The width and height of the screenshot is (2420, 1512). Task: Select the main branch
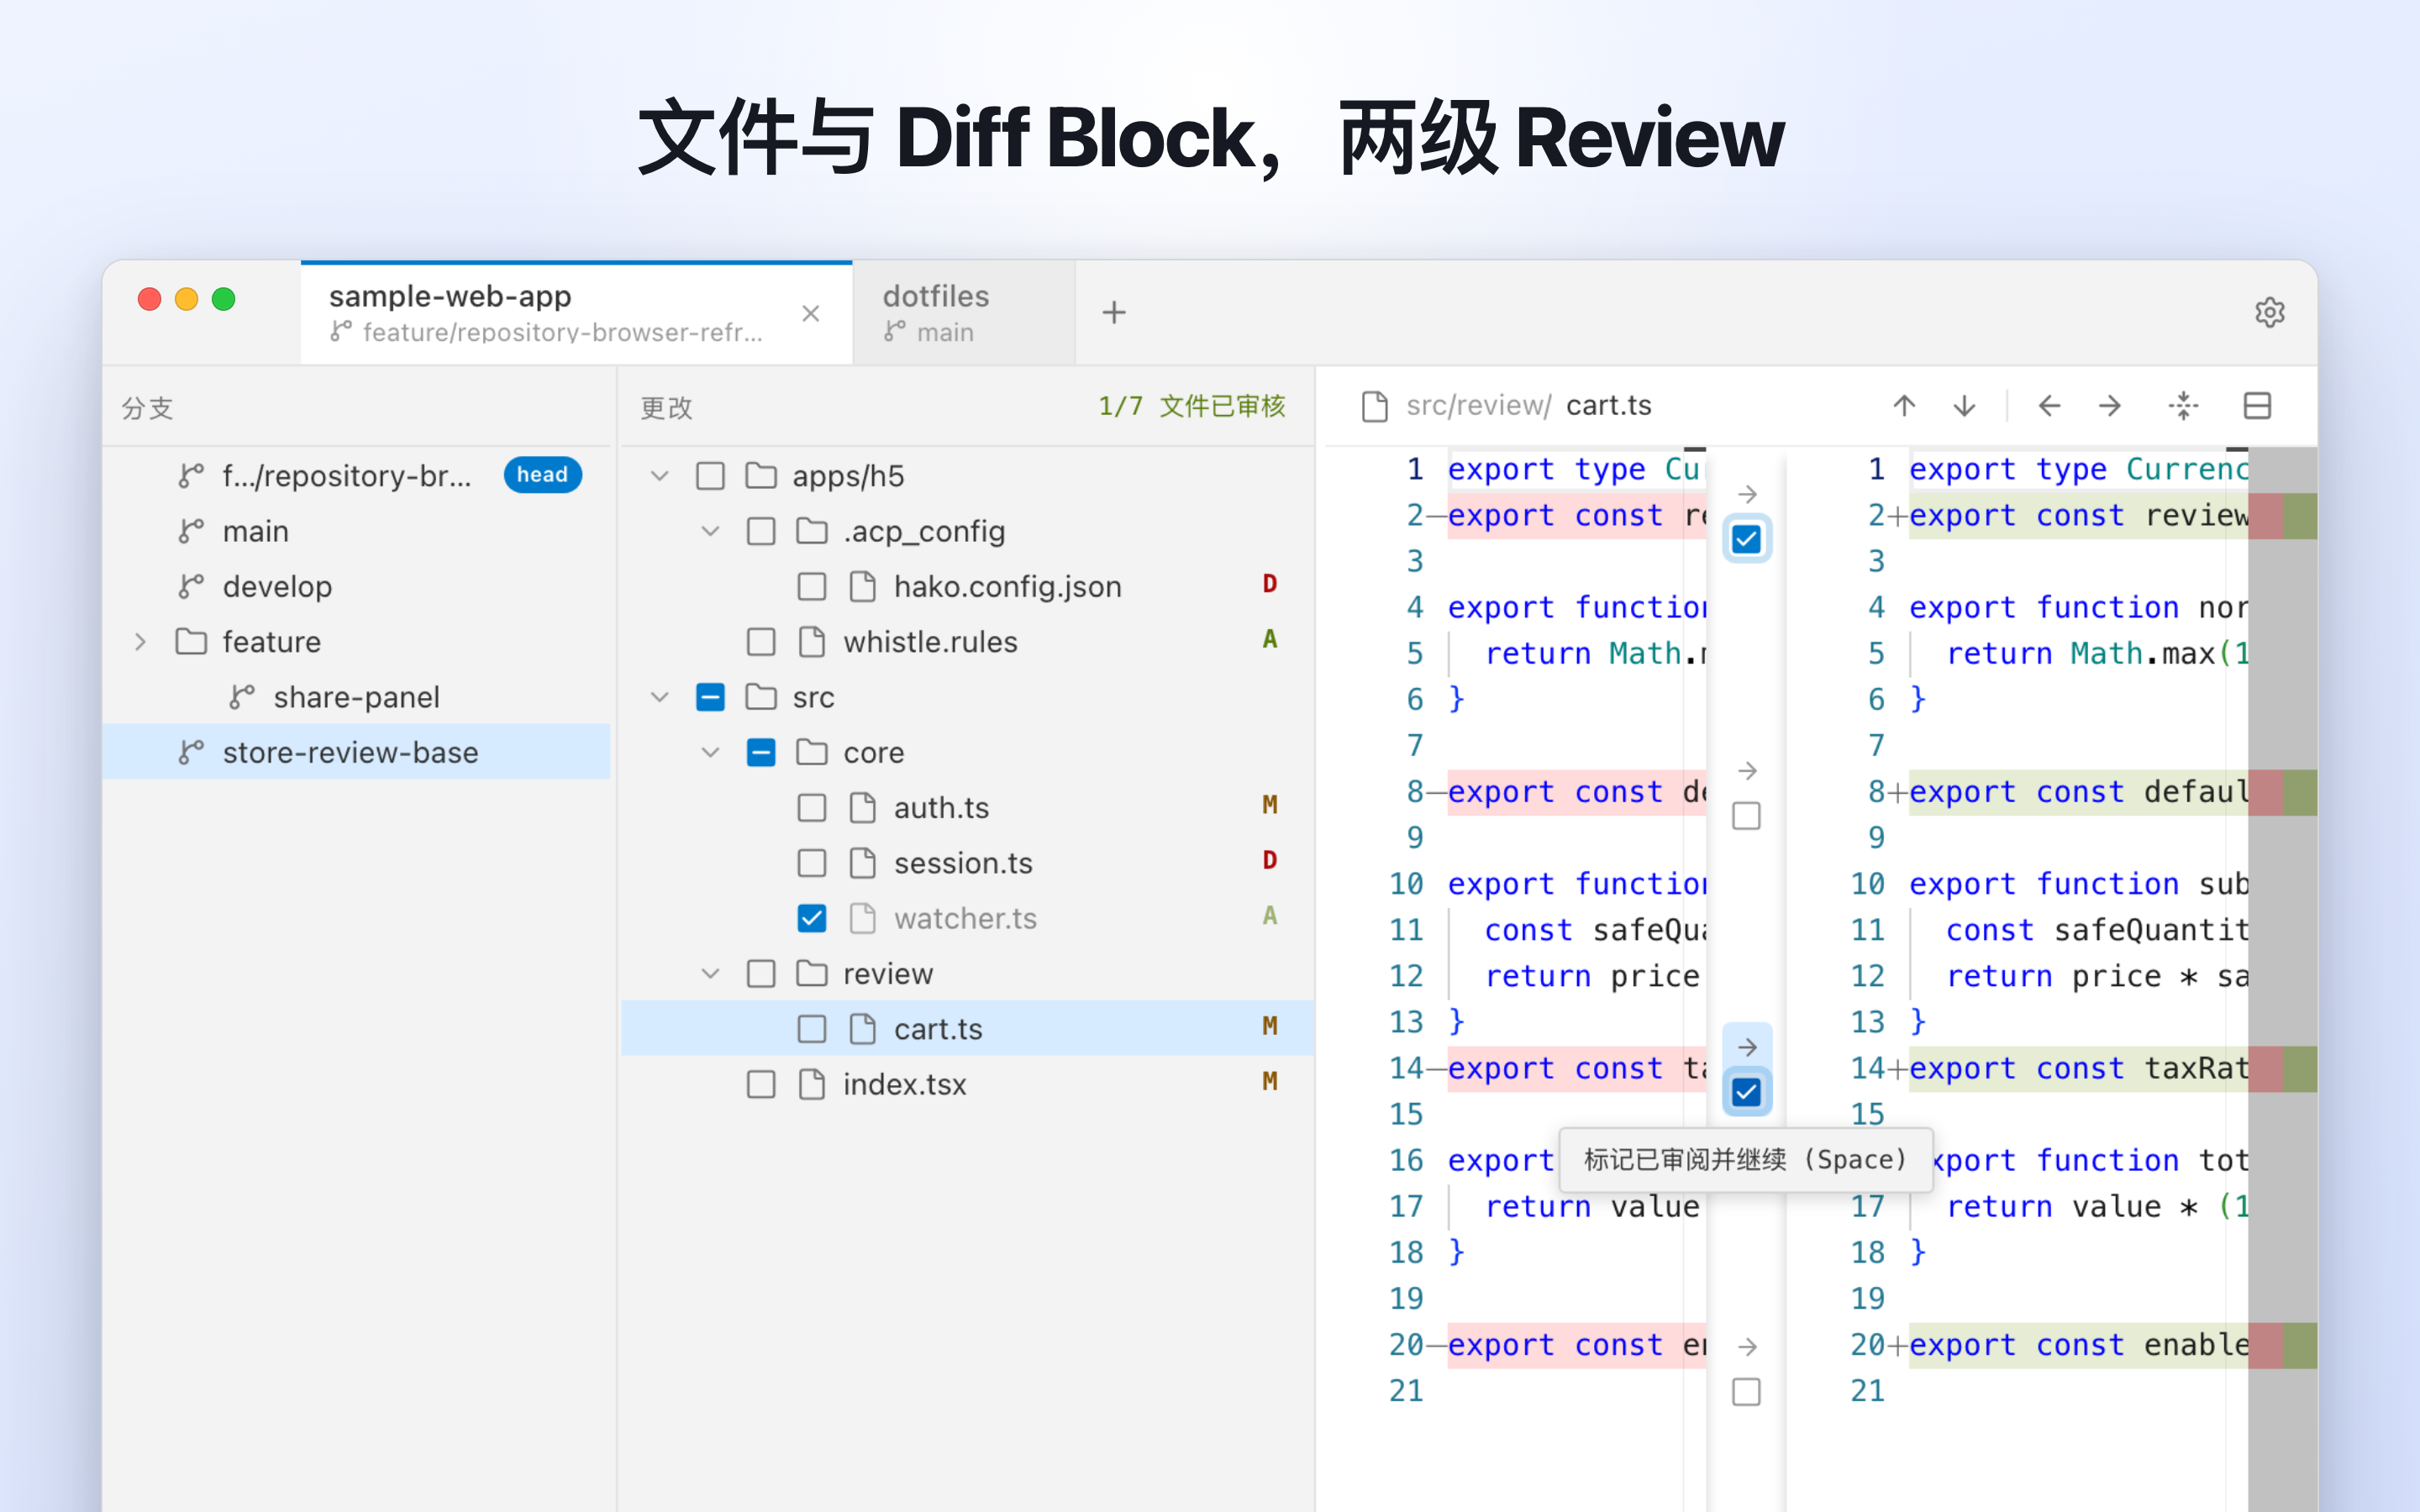[356, 531]
